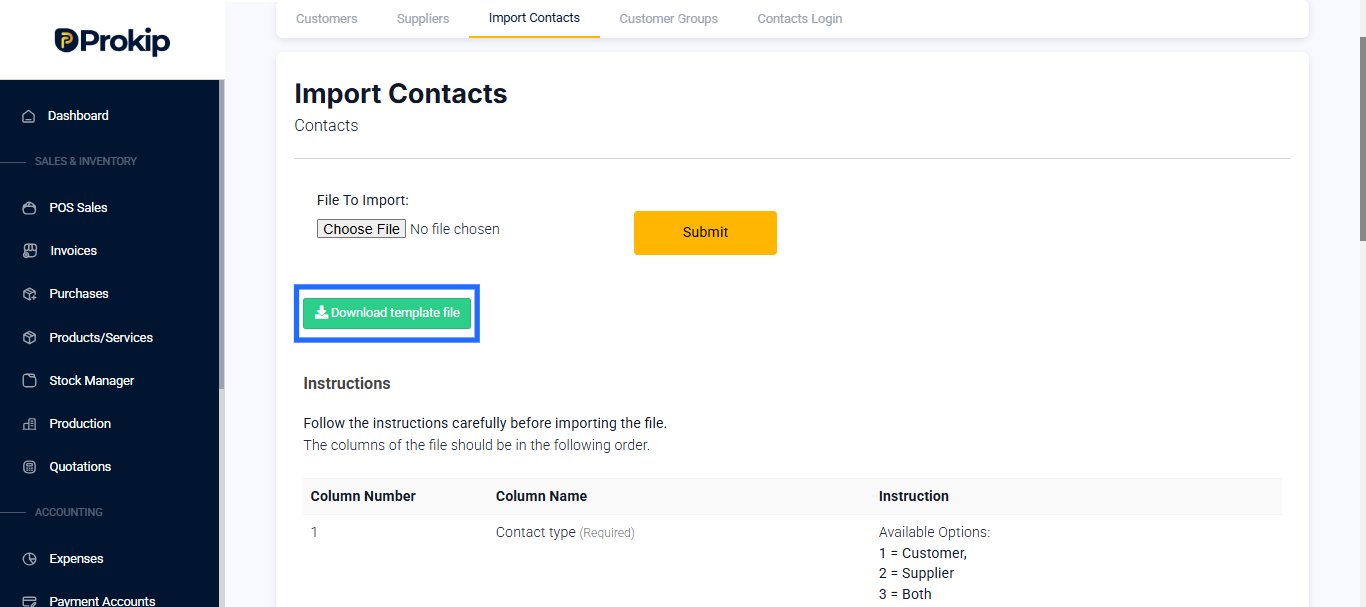The height and width of the screenshot is (607, 1366).
Task: Click the Prokip logo
Action: (x=112, y=41)
